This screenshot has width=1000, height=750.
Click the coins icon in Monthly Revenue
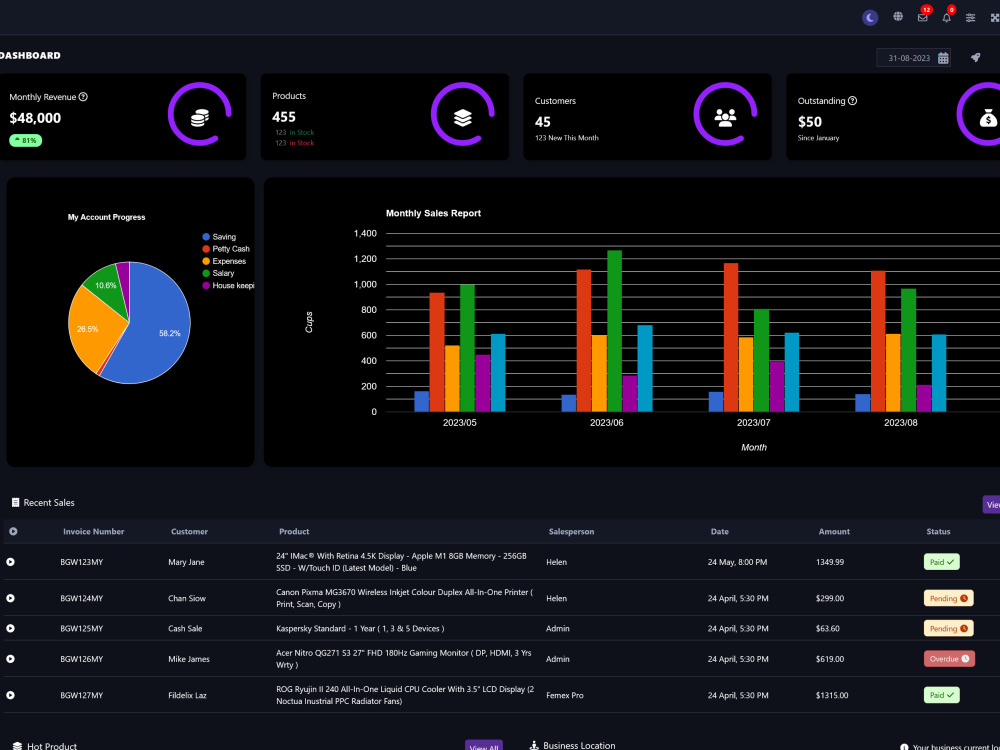tap(200, 118)
